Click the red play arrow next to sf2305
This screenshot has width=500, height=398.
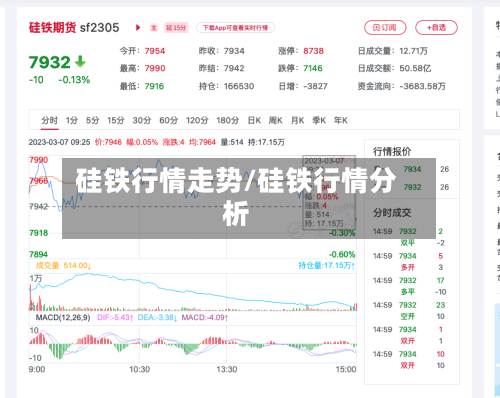click(x=138, y=28)
